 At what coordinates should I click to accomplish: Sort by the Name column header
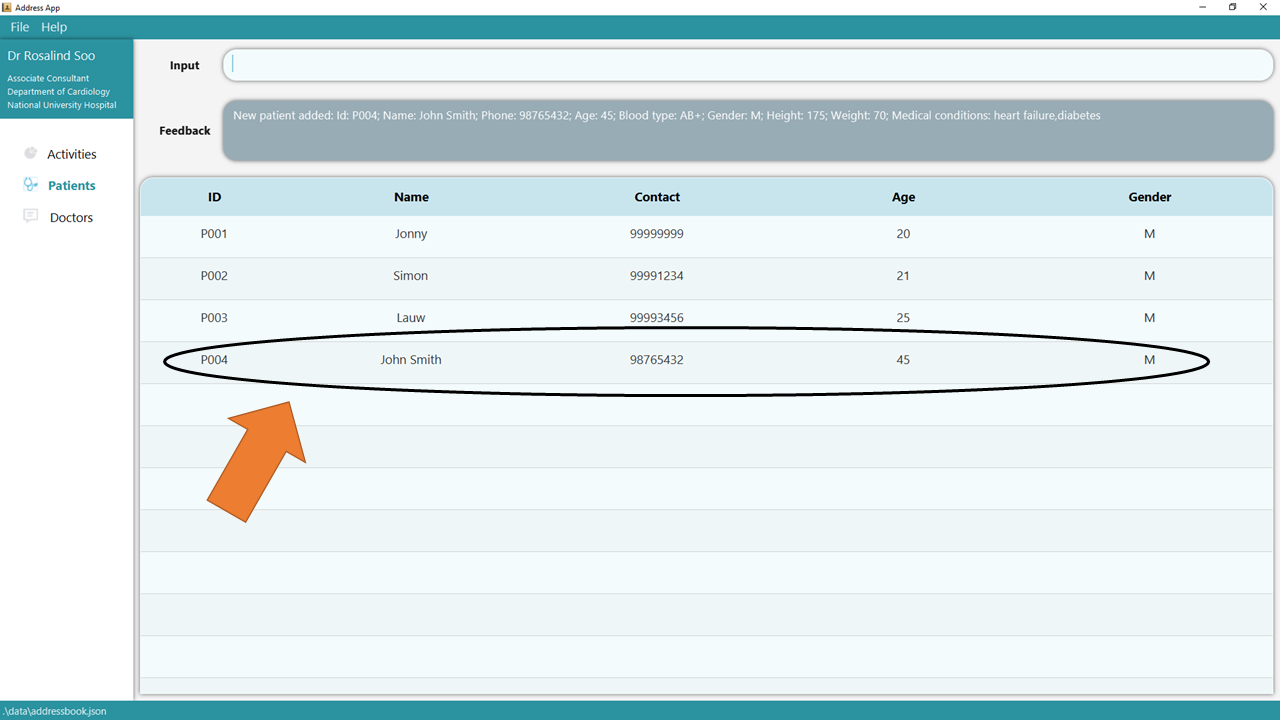[x=411, y=197]
